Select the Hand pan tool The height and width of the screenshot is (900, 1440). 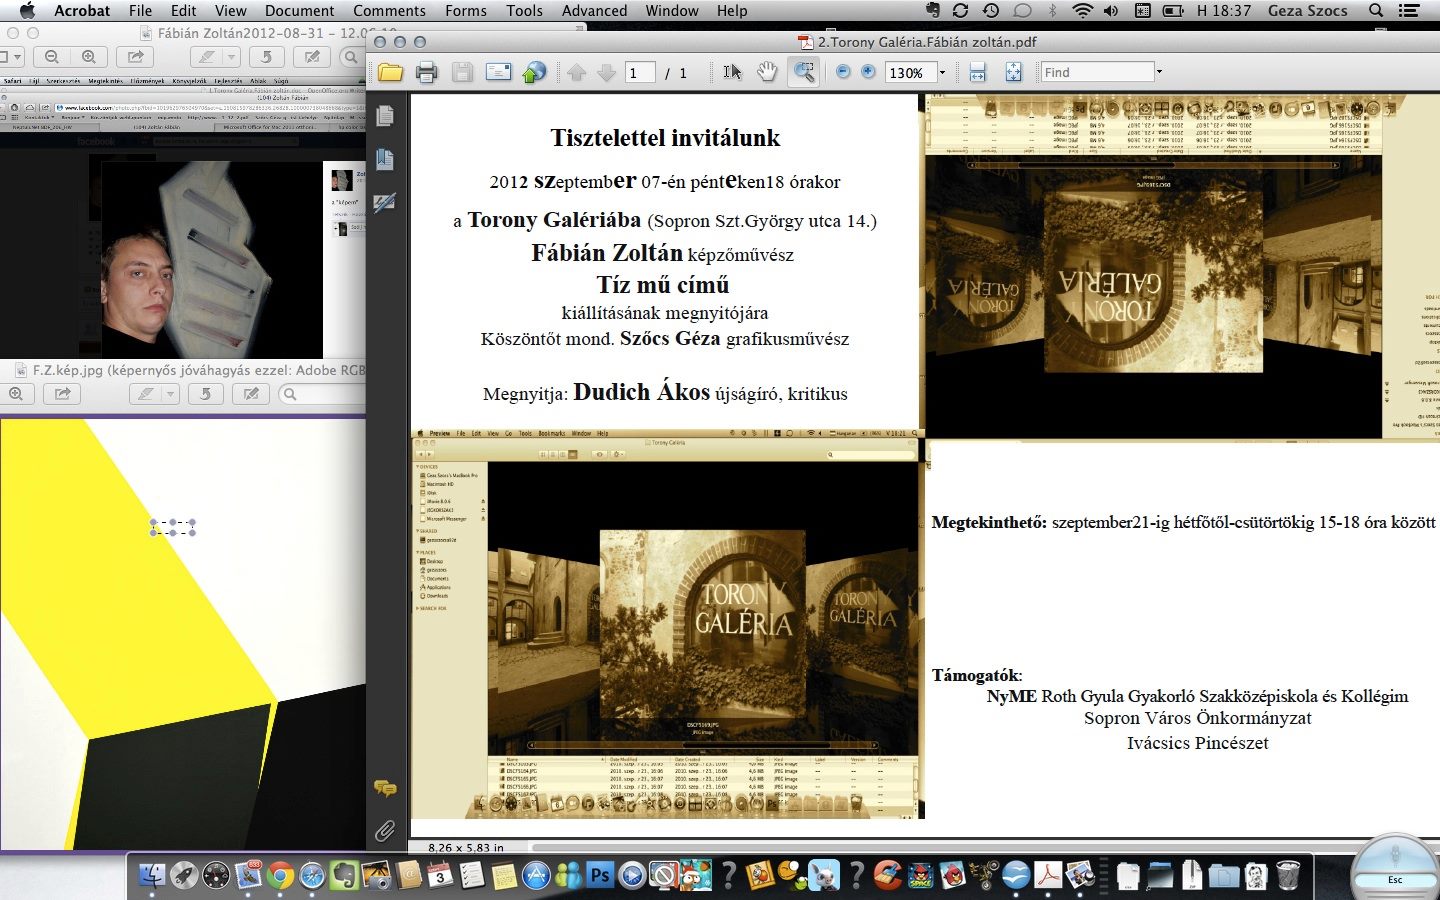(x=767, y=72)
